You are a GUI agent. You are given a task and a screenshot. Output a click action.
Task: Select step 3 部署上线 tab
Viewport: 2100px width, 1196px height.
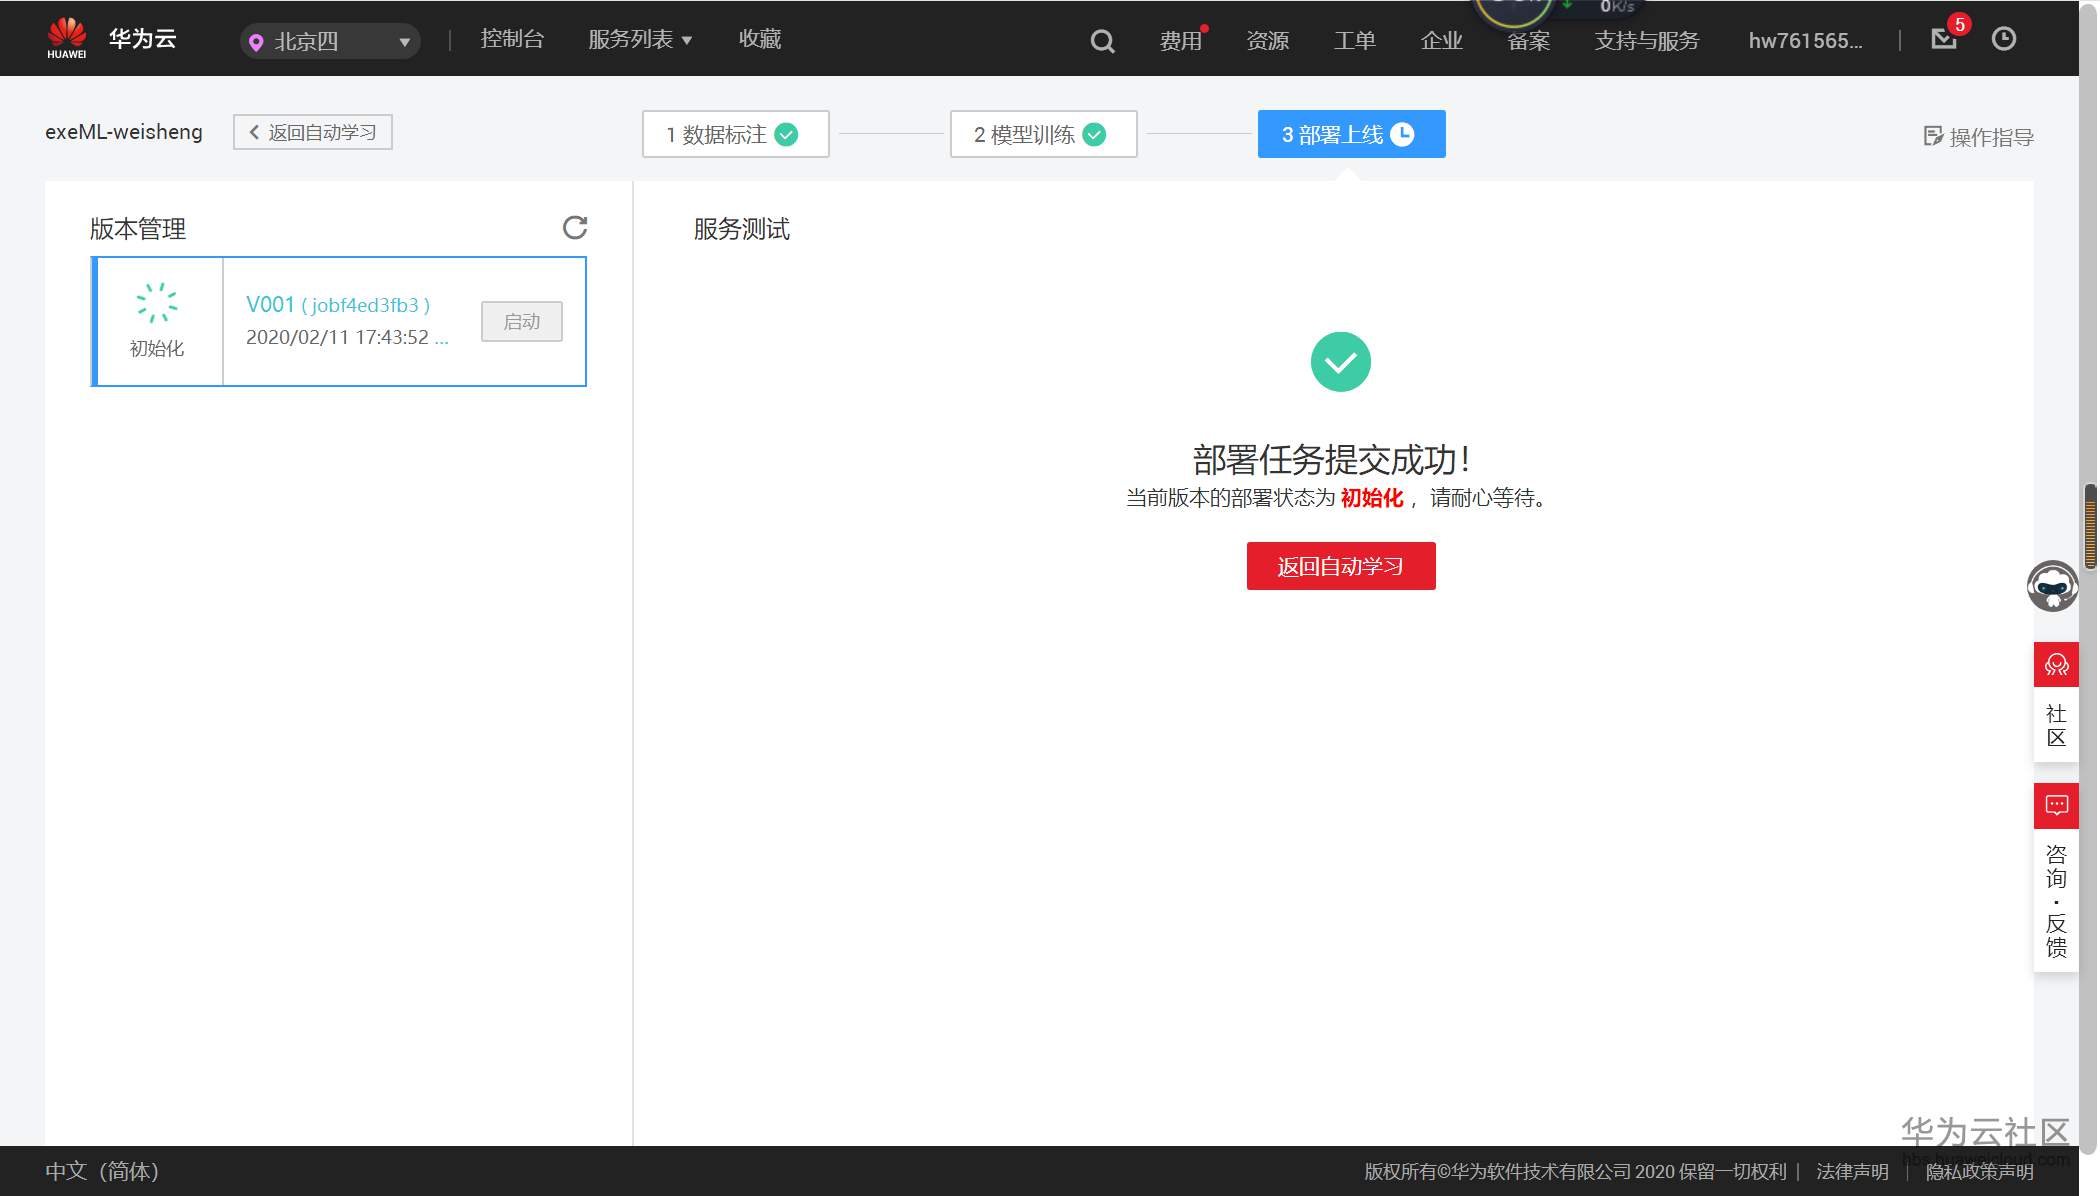click(x=1350, y=134)
